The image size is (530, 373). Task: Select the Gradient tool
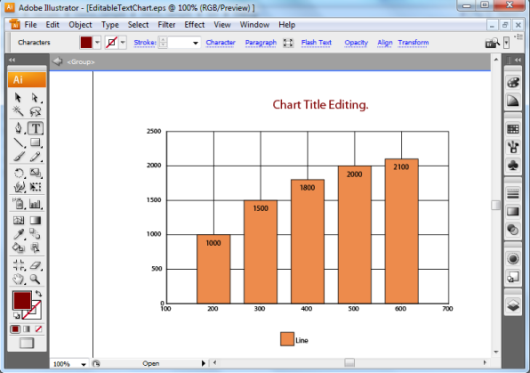tap(35, 220)
